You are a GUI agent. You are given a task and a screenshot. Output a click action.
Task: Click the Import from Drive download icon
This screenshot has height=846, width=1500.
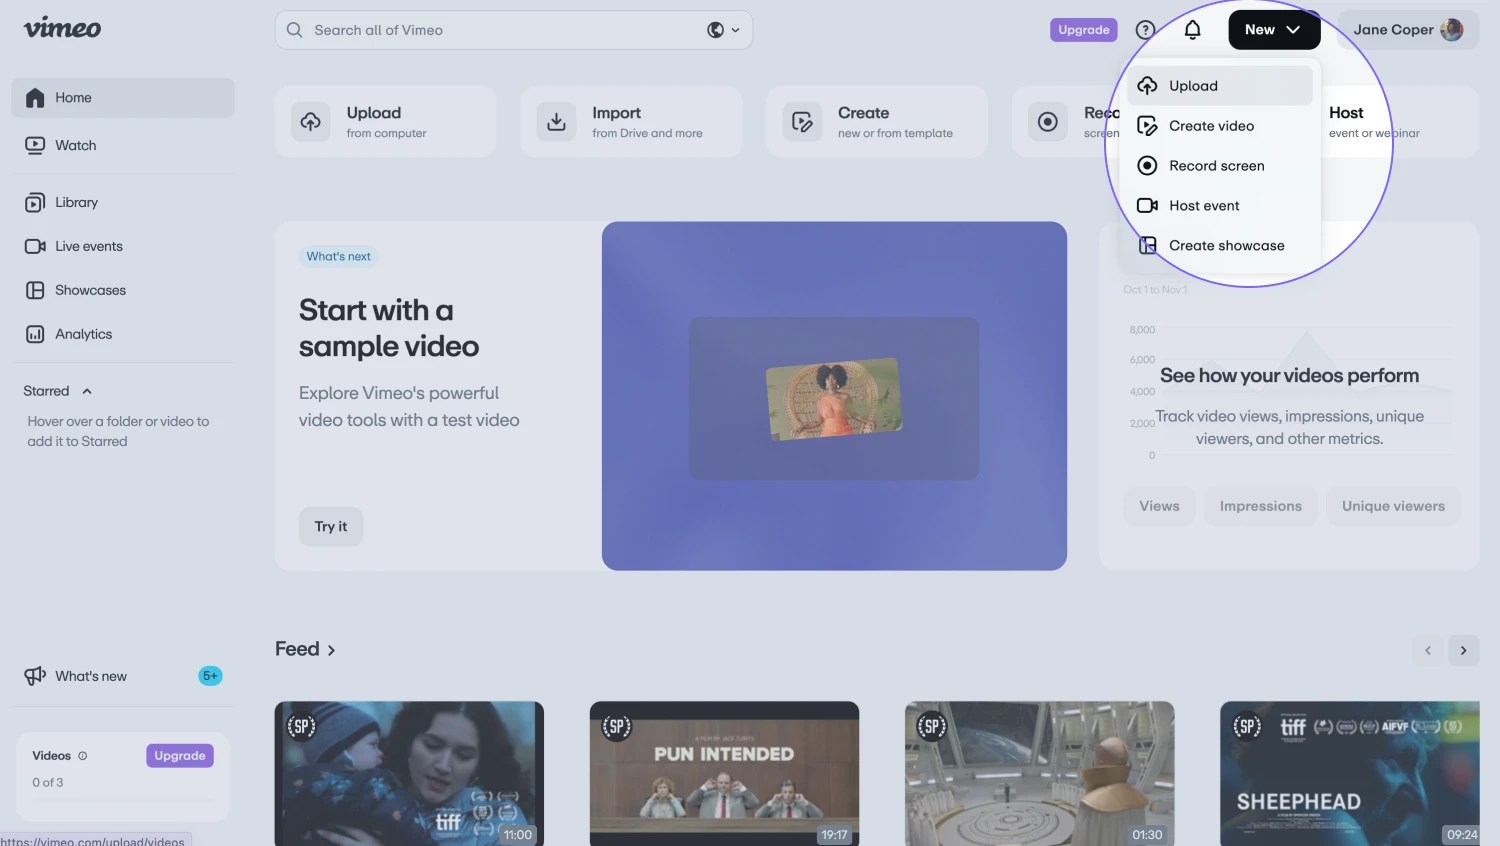557,122
